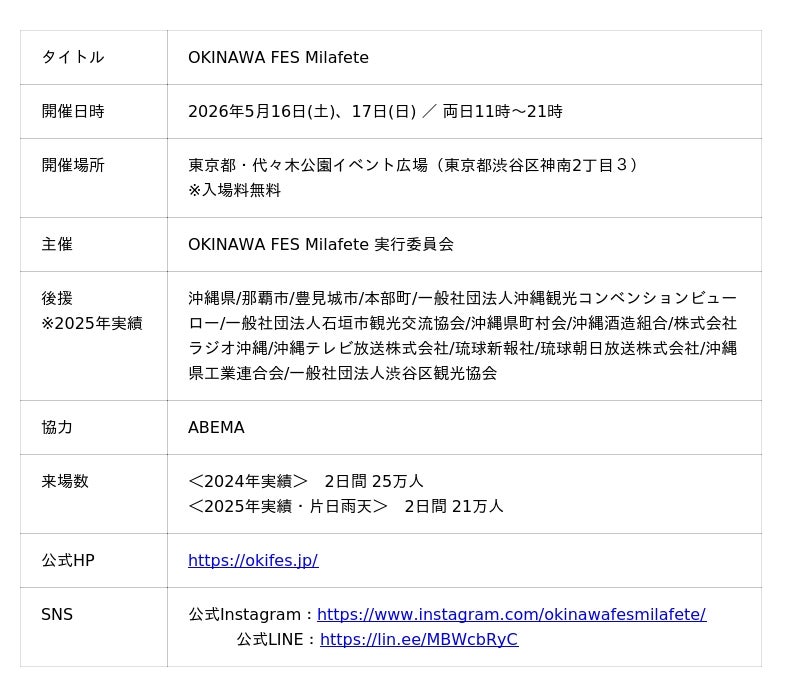Screen dimensions: 800x697
Task: Click the ABEMA text
Action: [x=216, y=427]
